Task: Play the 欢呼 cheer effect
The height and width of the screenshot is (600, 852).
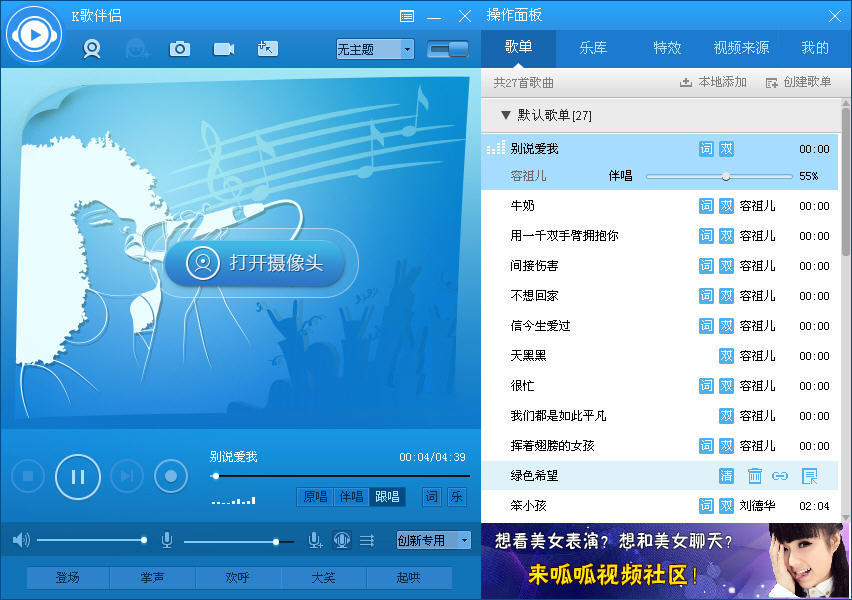Action: click(237, 577)
